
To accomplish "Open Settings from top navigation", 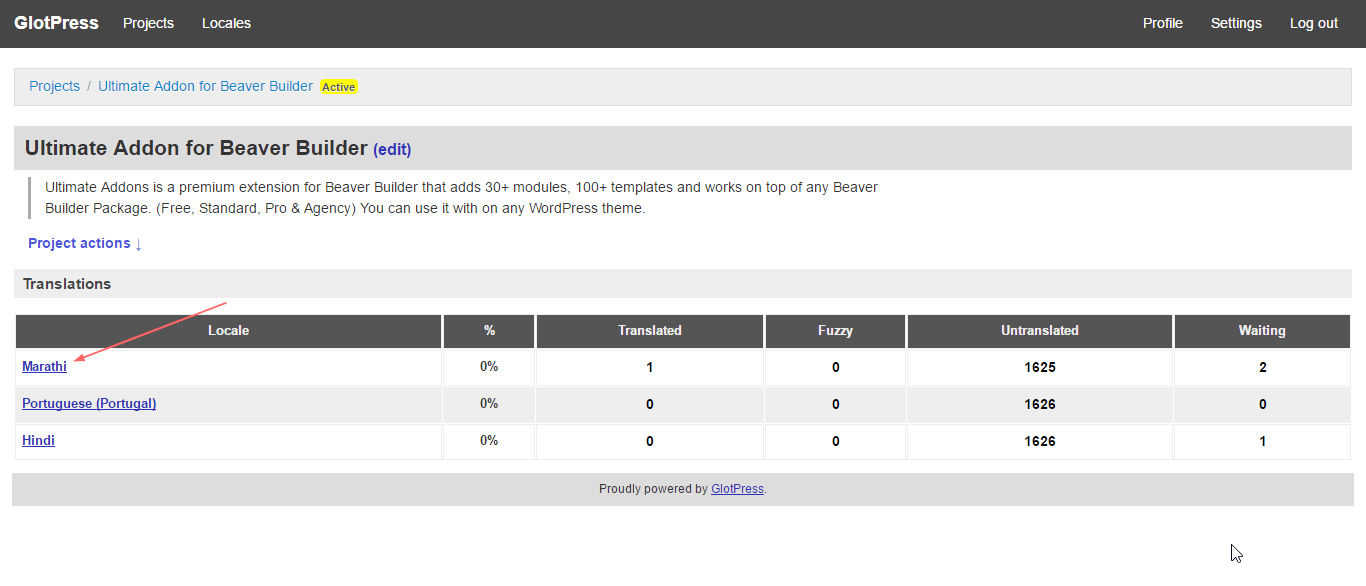I will [1236, 23].
